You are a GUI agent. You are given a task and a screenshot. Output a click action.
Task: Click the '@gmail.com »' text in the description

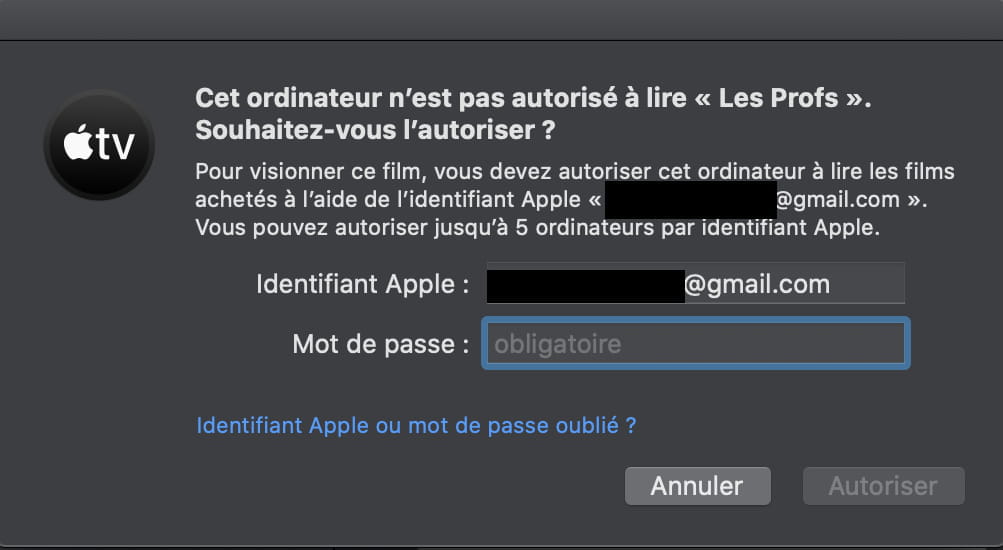(x=851, y=200)
